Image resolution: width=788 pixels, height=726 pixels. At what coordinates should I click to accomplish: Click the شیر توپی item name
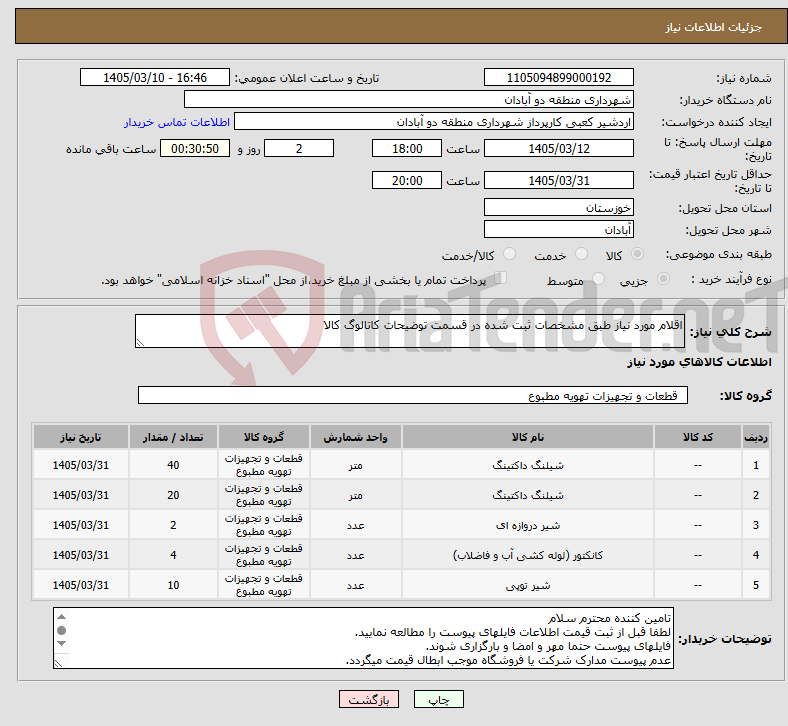[528, 585]
